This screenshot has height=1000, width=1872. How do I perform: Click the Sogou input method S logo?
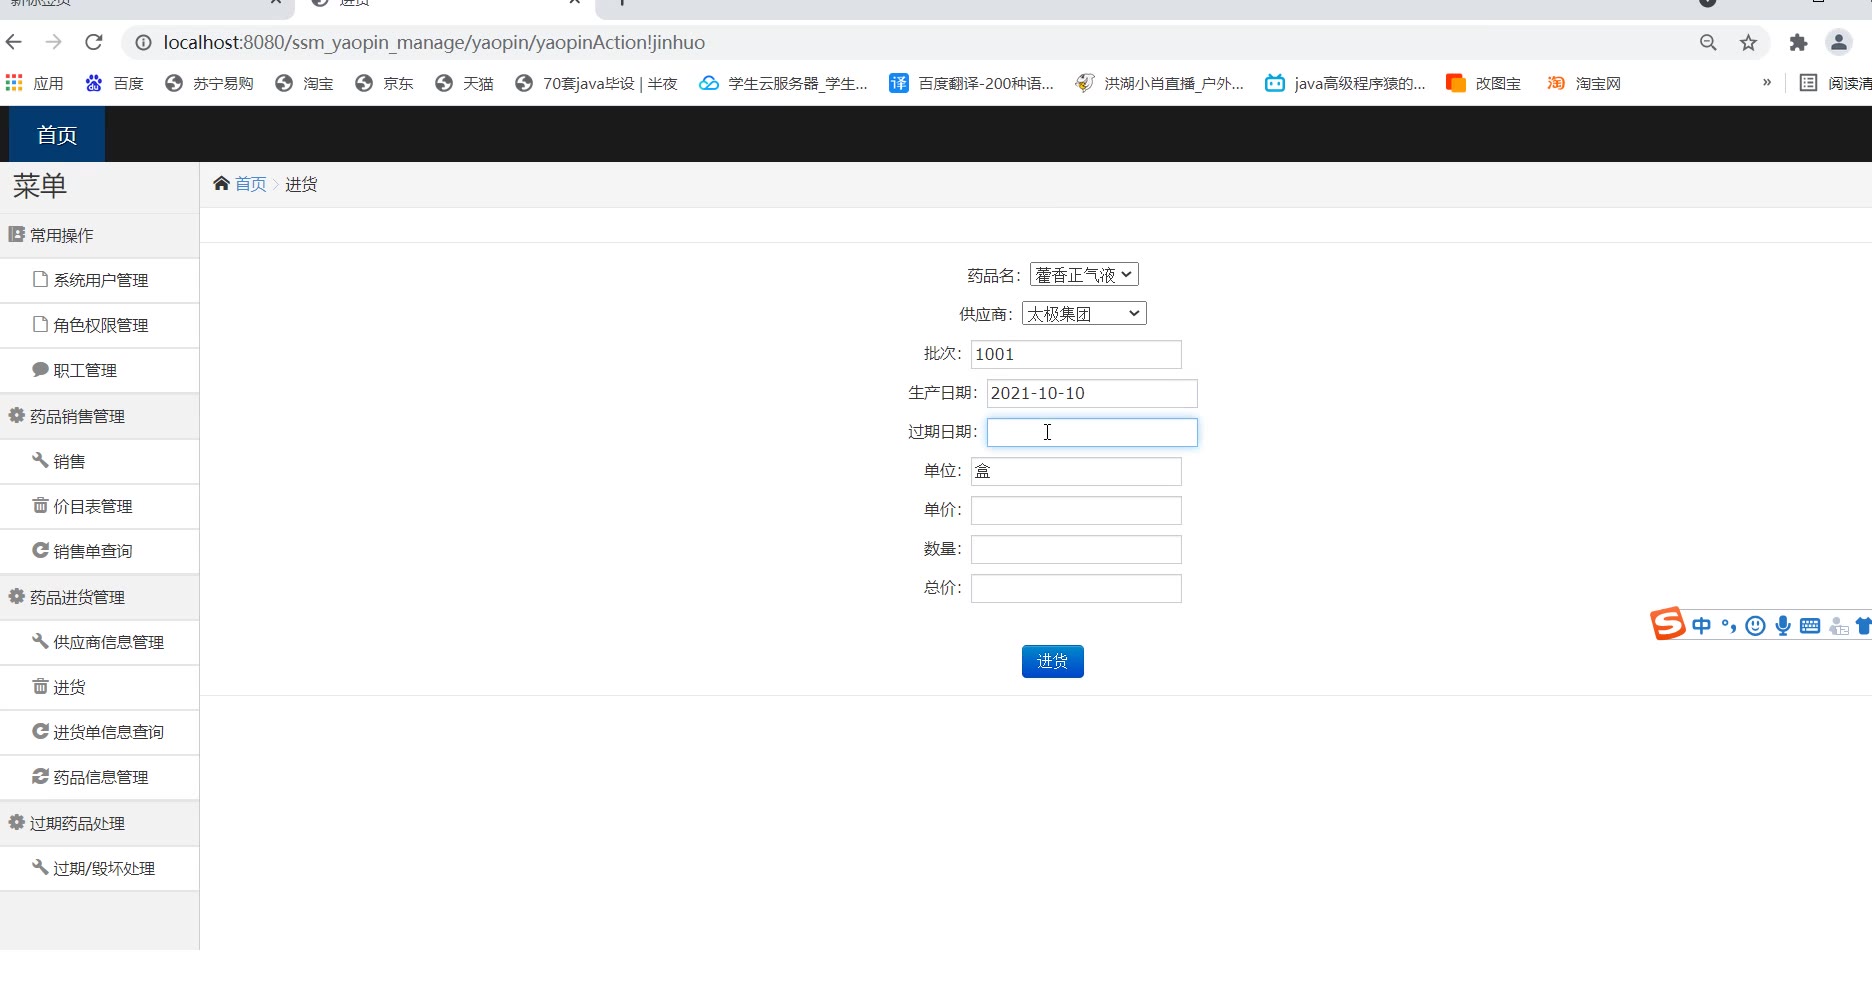(1667, 624)
